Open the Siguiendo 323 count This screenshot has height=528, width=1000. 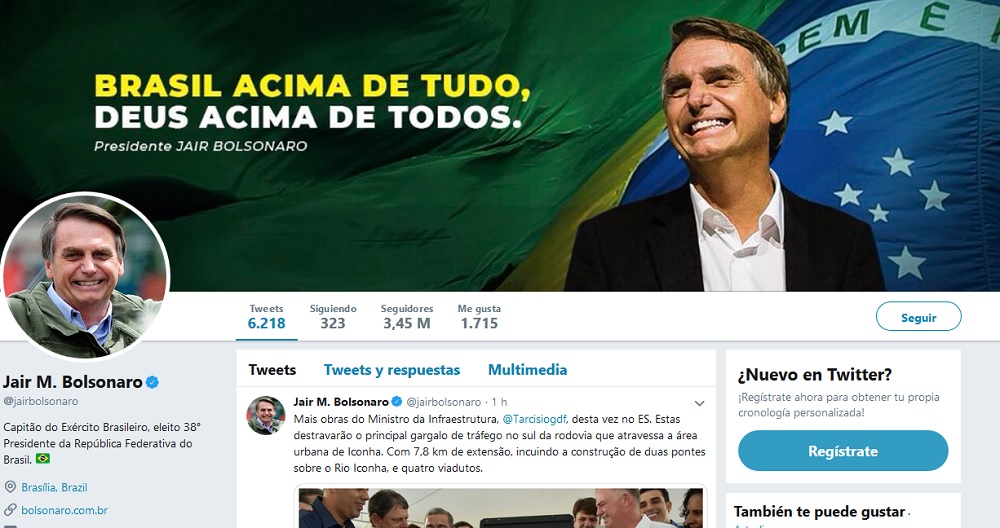pyautogui.click(x=333, y=316)
